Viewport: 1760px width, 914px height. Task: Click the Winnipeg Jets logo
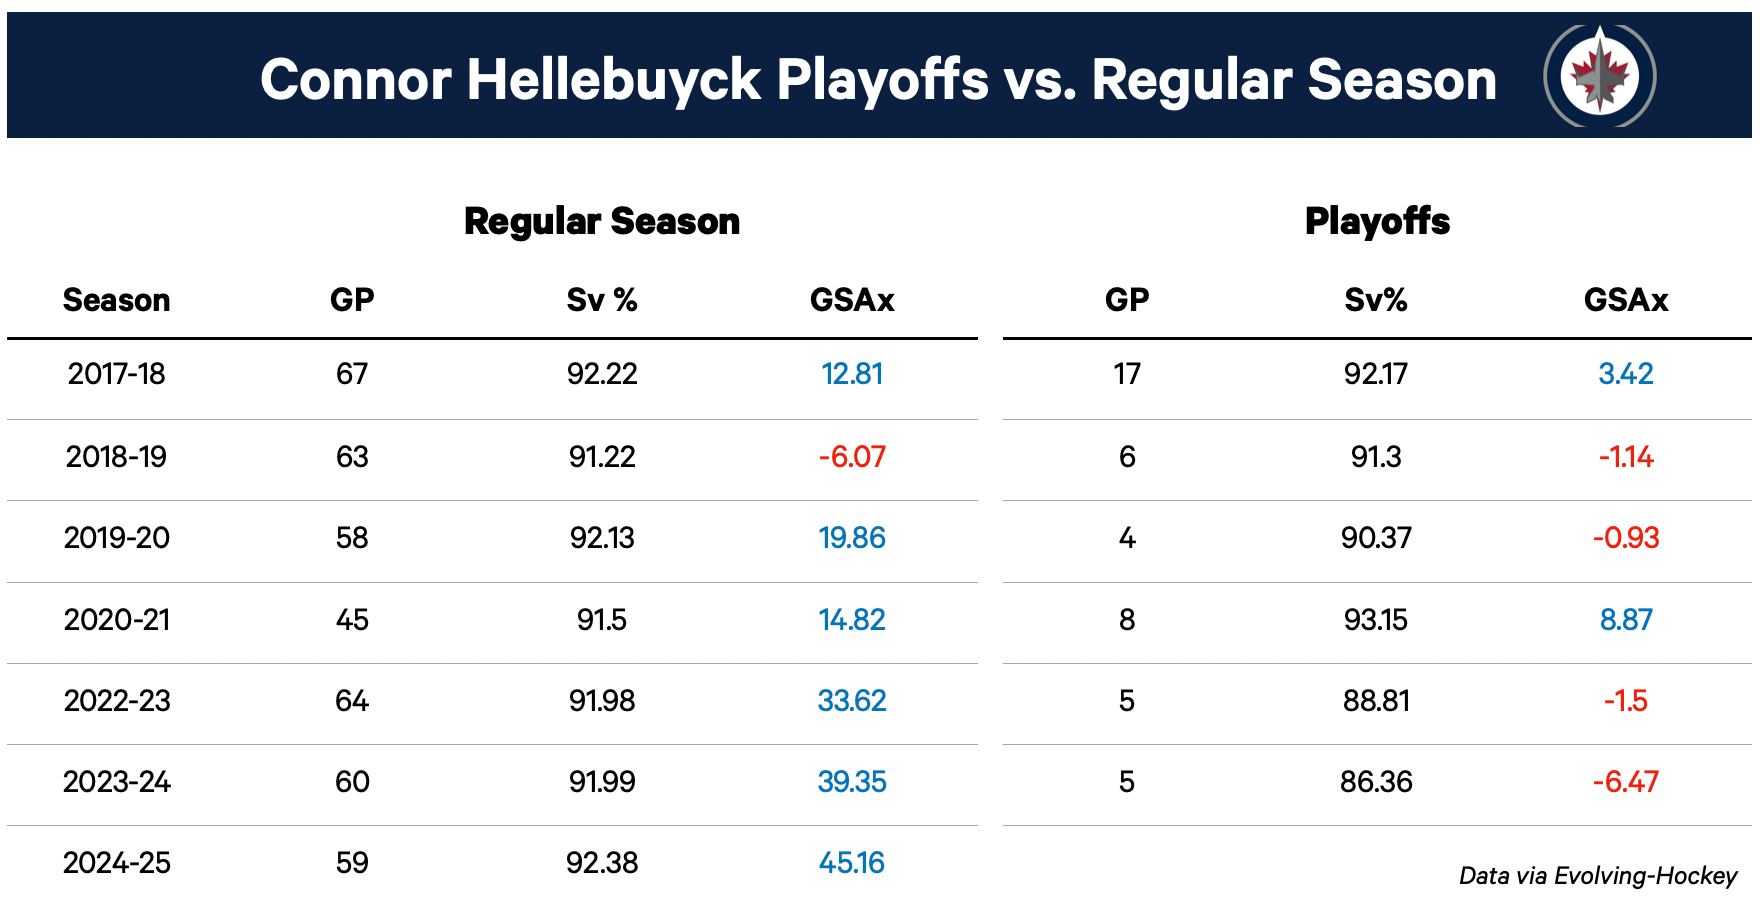coord(1599,76)
